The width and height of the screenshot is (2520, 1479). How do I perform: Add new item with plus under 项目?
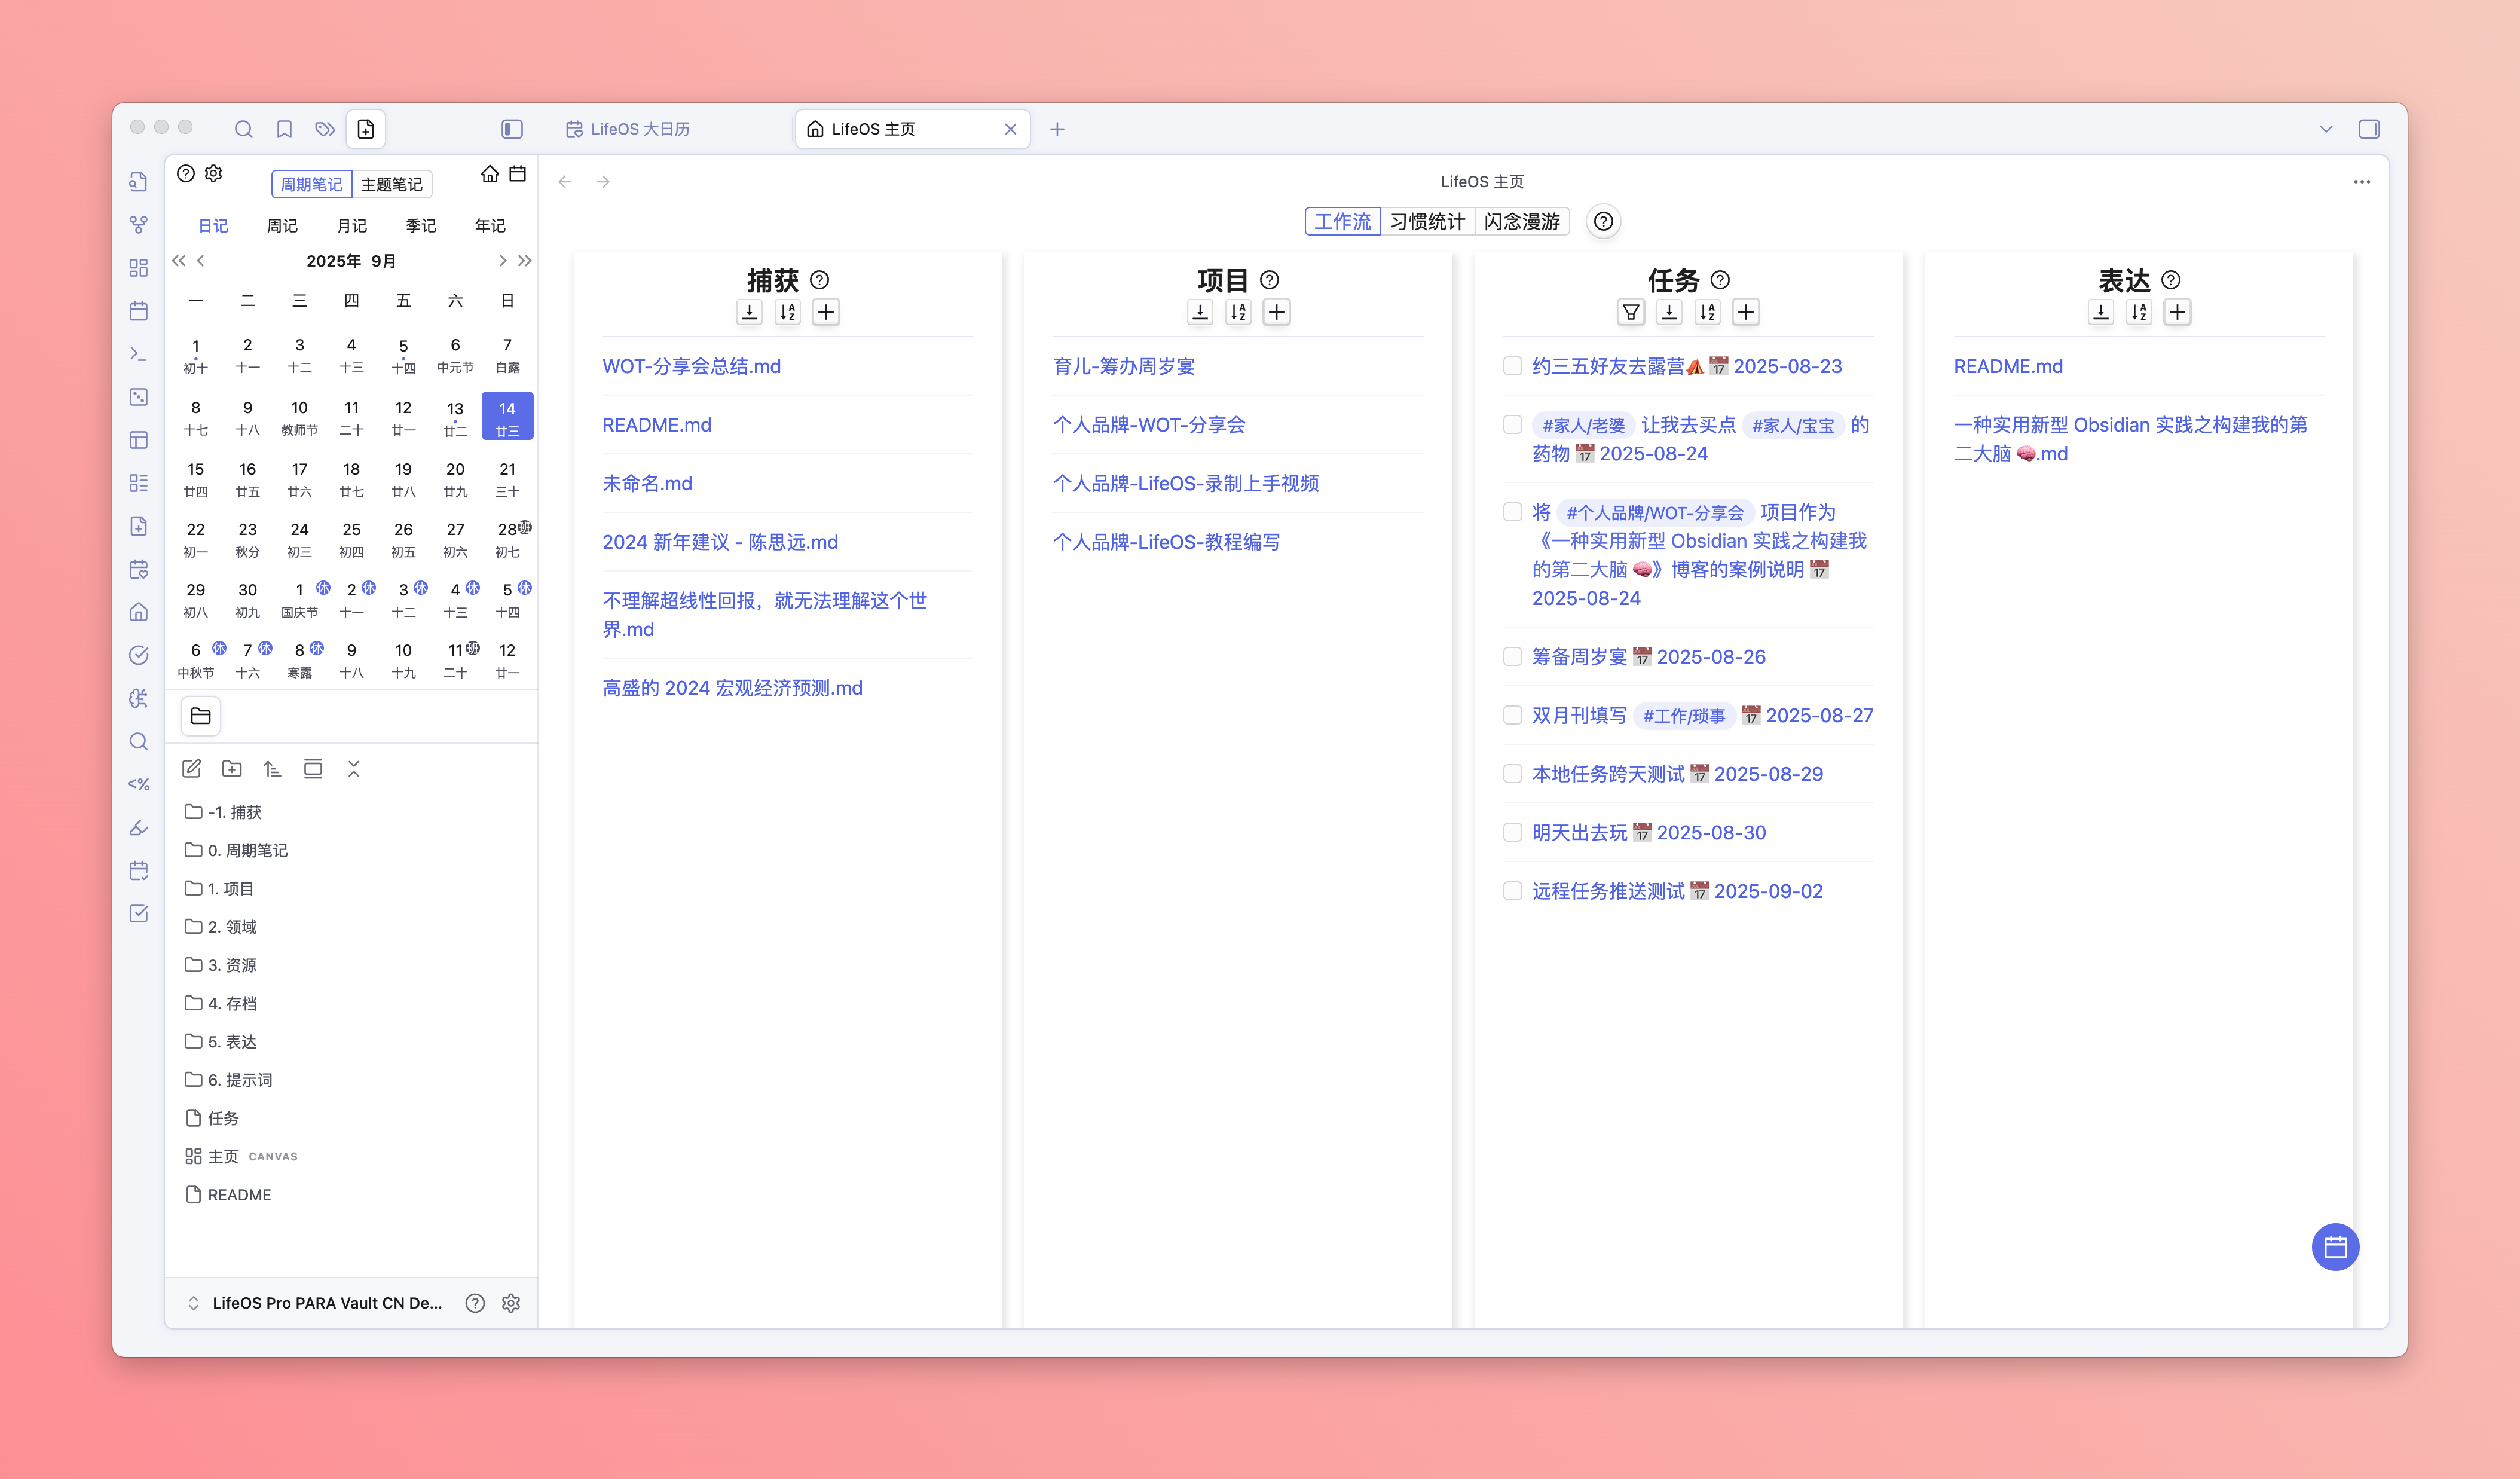coord(1276,312)
